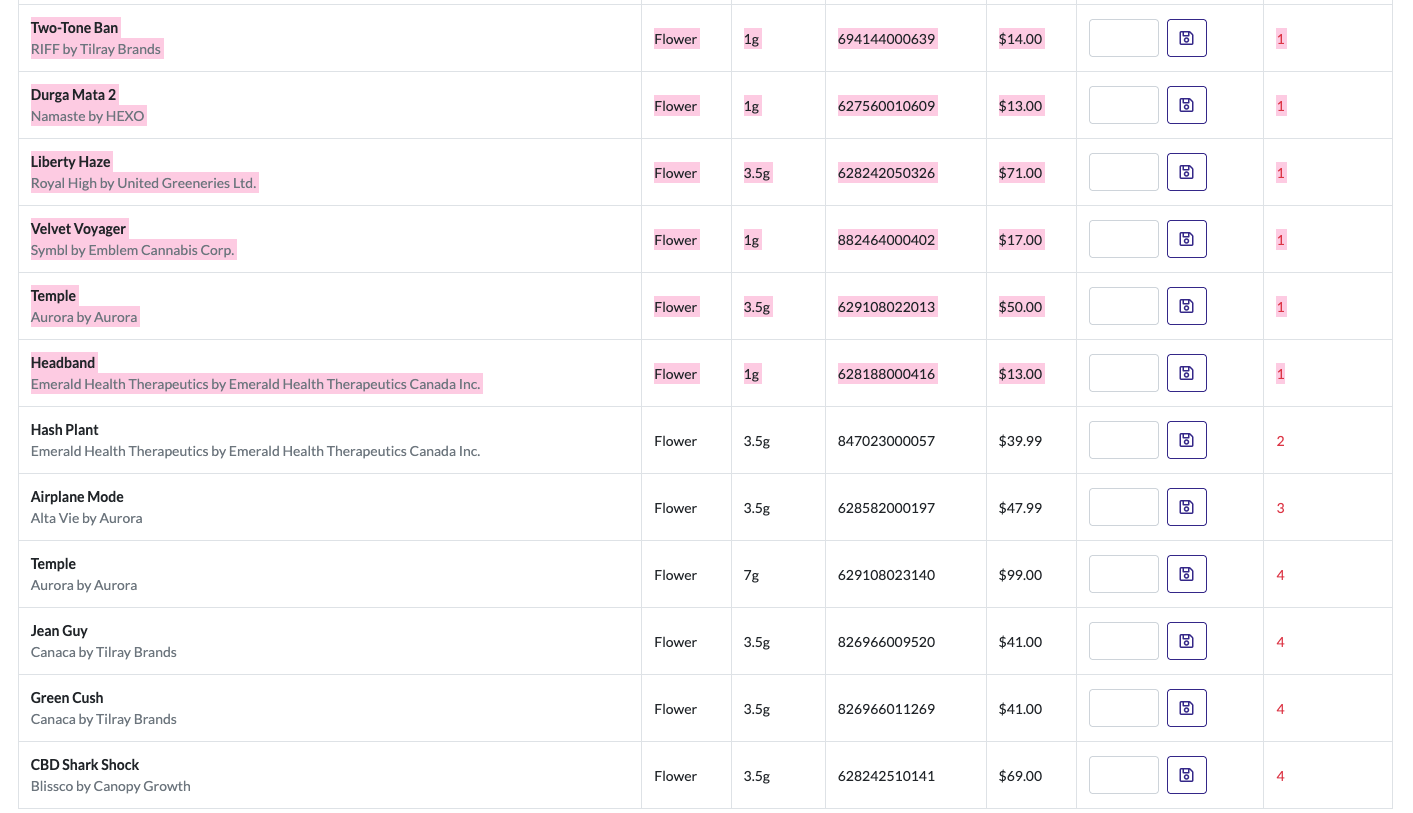Click barcode 629108022013
Image resolution: width=1413 pixels, height=813 pixels.
[x=887, y=307]
